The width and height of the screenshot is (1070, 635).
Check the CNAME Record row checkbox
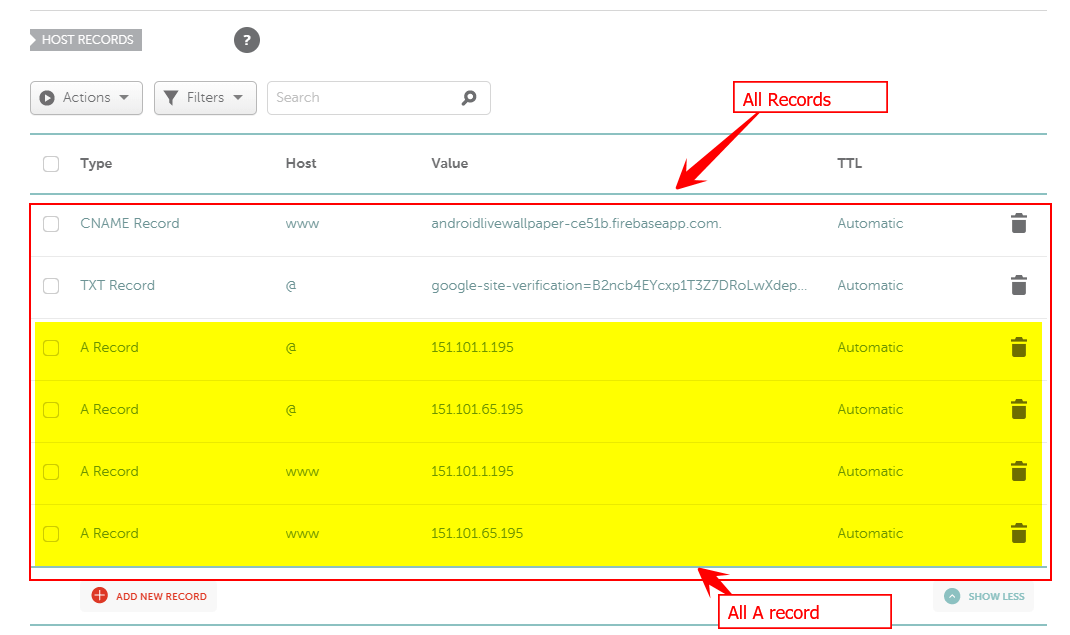pos(51,224)
